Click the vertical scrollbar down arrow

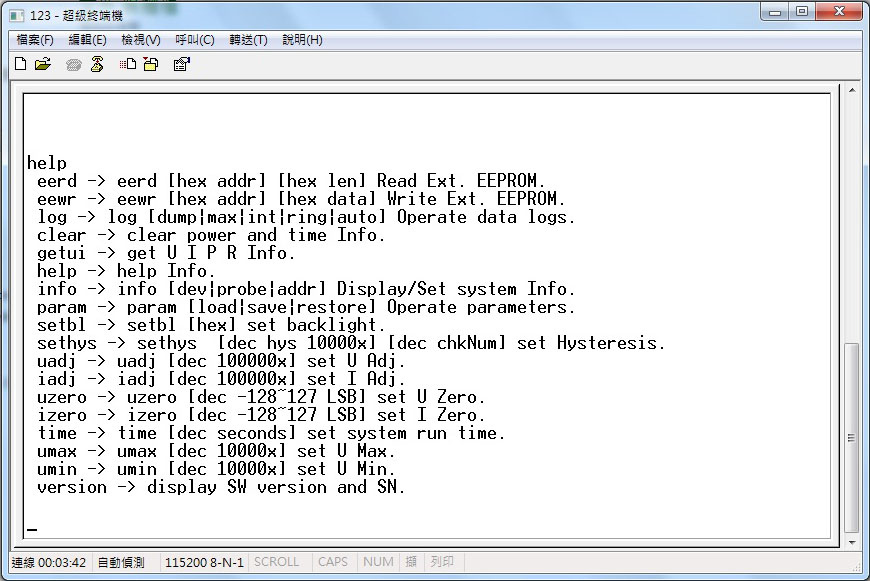coord(851,543)
